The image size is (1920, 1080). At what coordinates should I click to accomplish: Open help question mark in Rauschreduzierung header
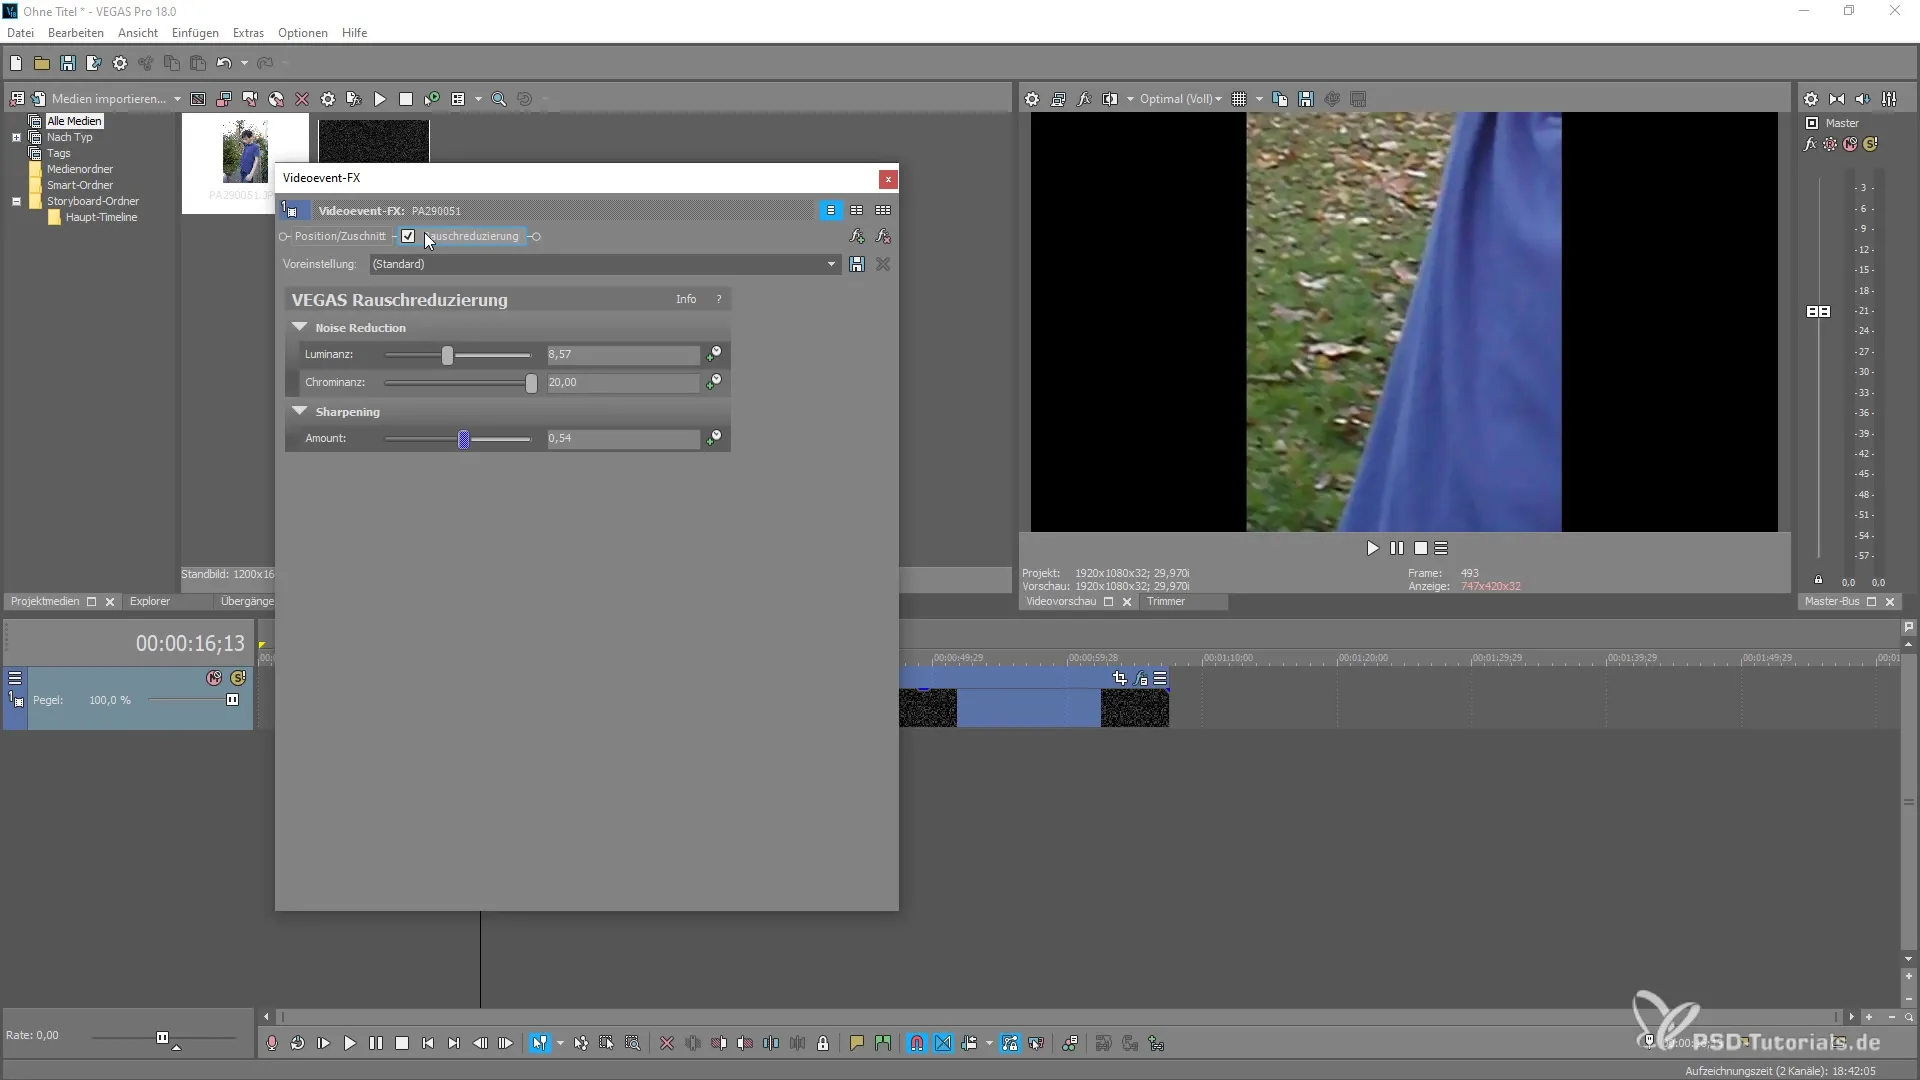tap(718, 299)
